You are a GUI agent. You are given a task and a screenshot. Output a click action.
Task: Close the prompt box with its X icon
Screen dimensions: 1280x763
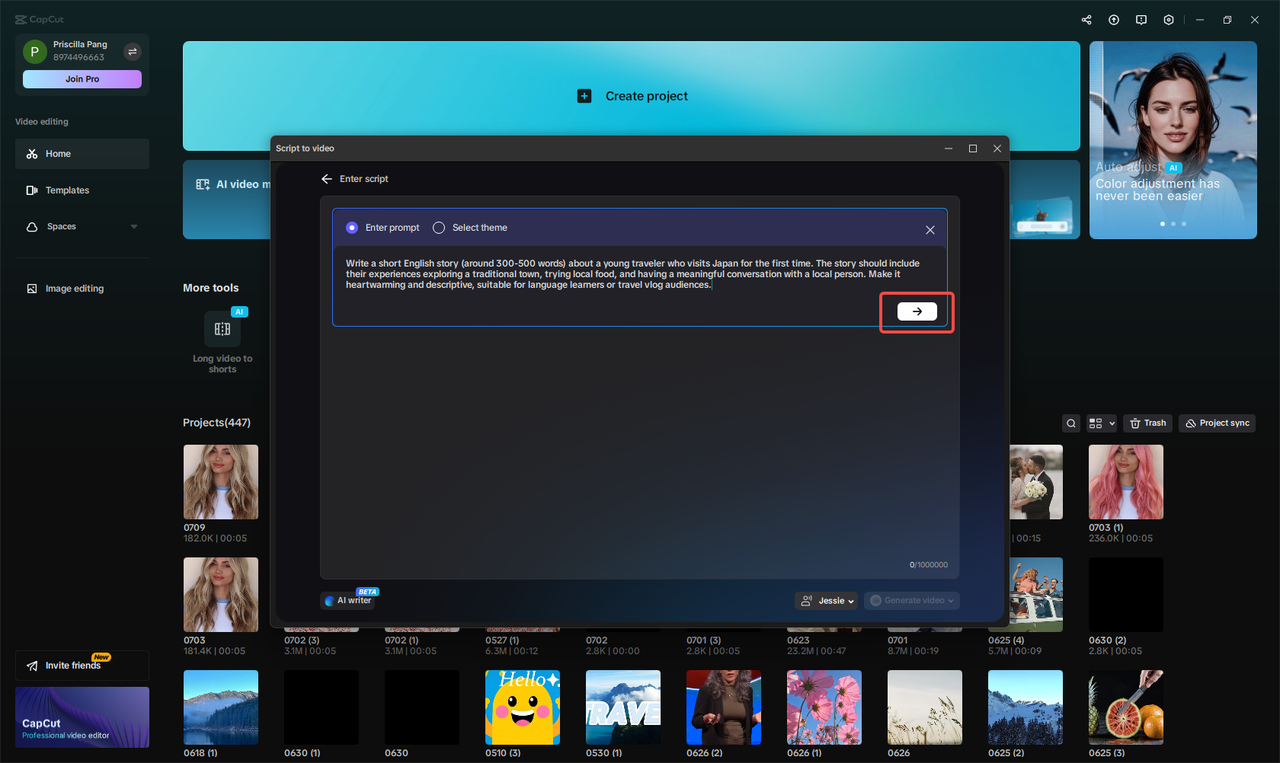930,230
